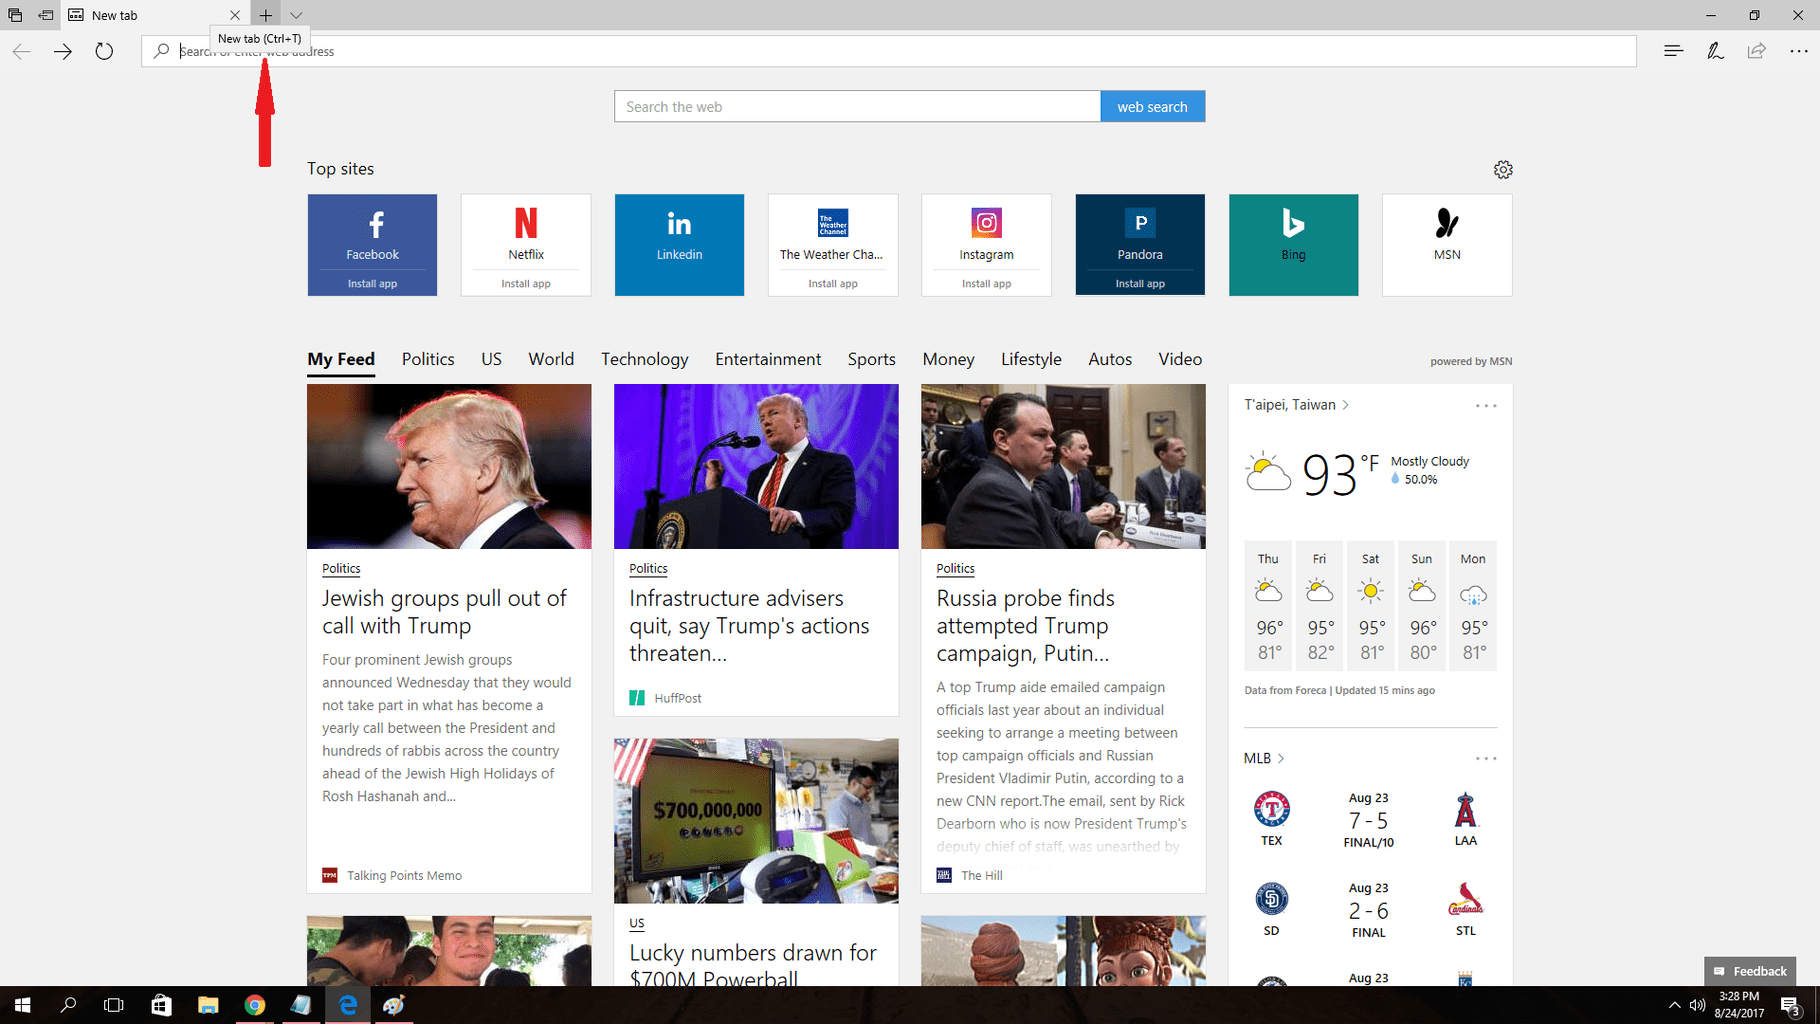The width and height of the screenshot is (1820, 1024).
Task: Start a Web Note annotation
Action: [x=1714, y=51]
